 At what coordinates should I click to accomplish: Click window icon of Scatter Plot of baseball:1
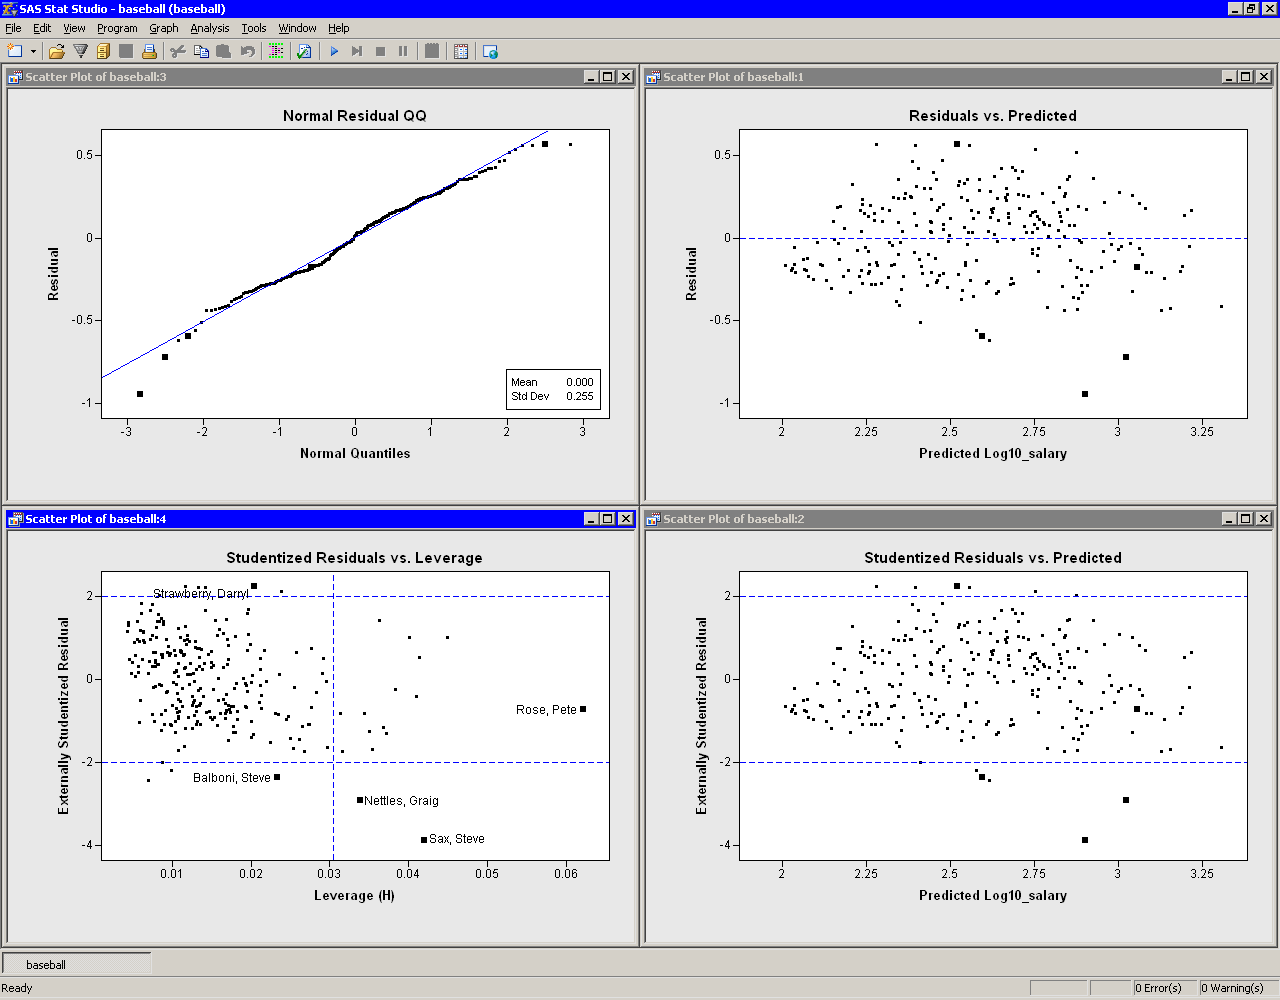(653, 77)
